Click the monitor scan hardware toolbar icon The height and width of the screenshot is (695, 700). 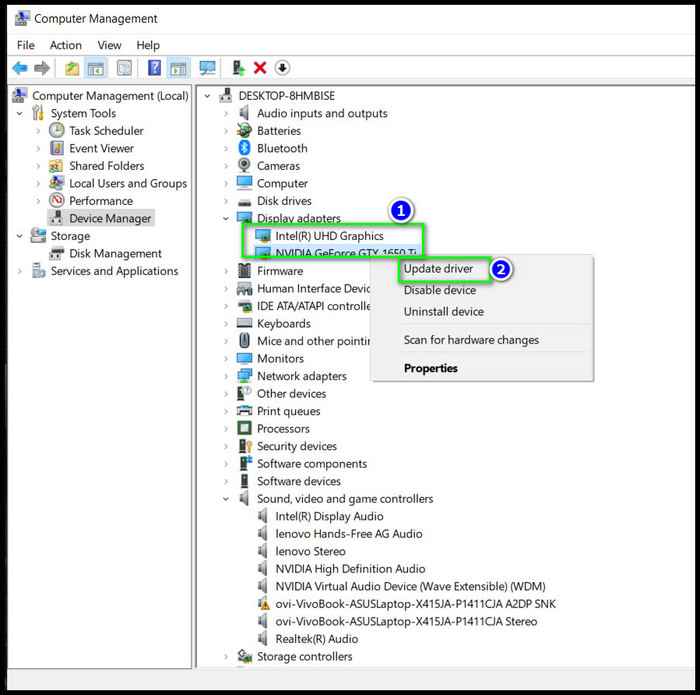coord(208,68)
